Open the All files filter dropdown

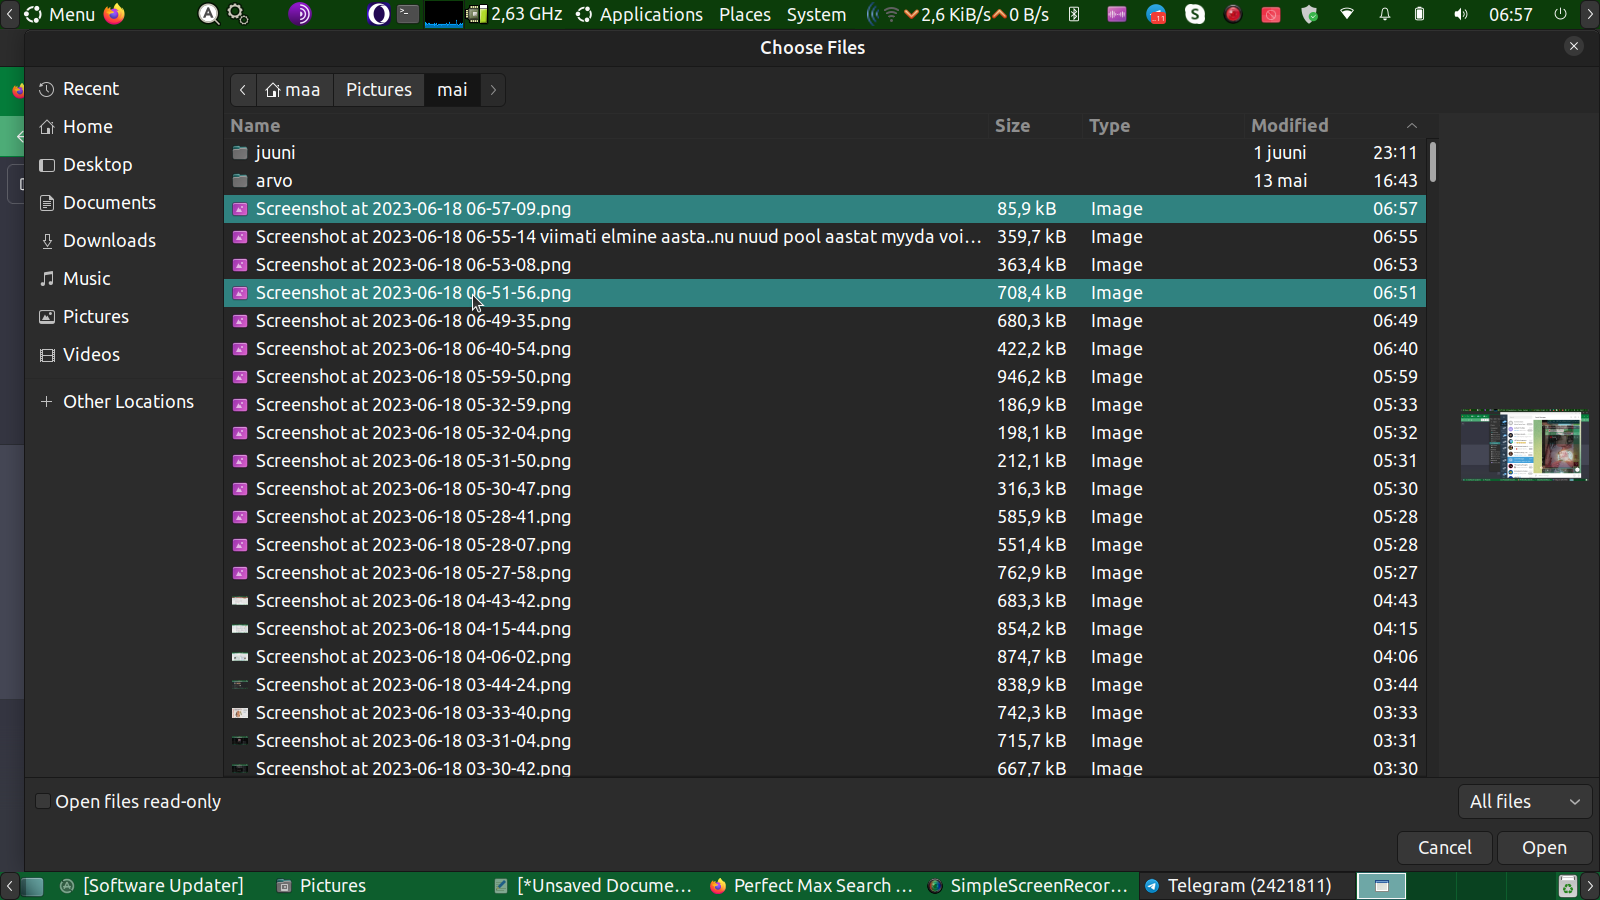tap(1524, 802)
